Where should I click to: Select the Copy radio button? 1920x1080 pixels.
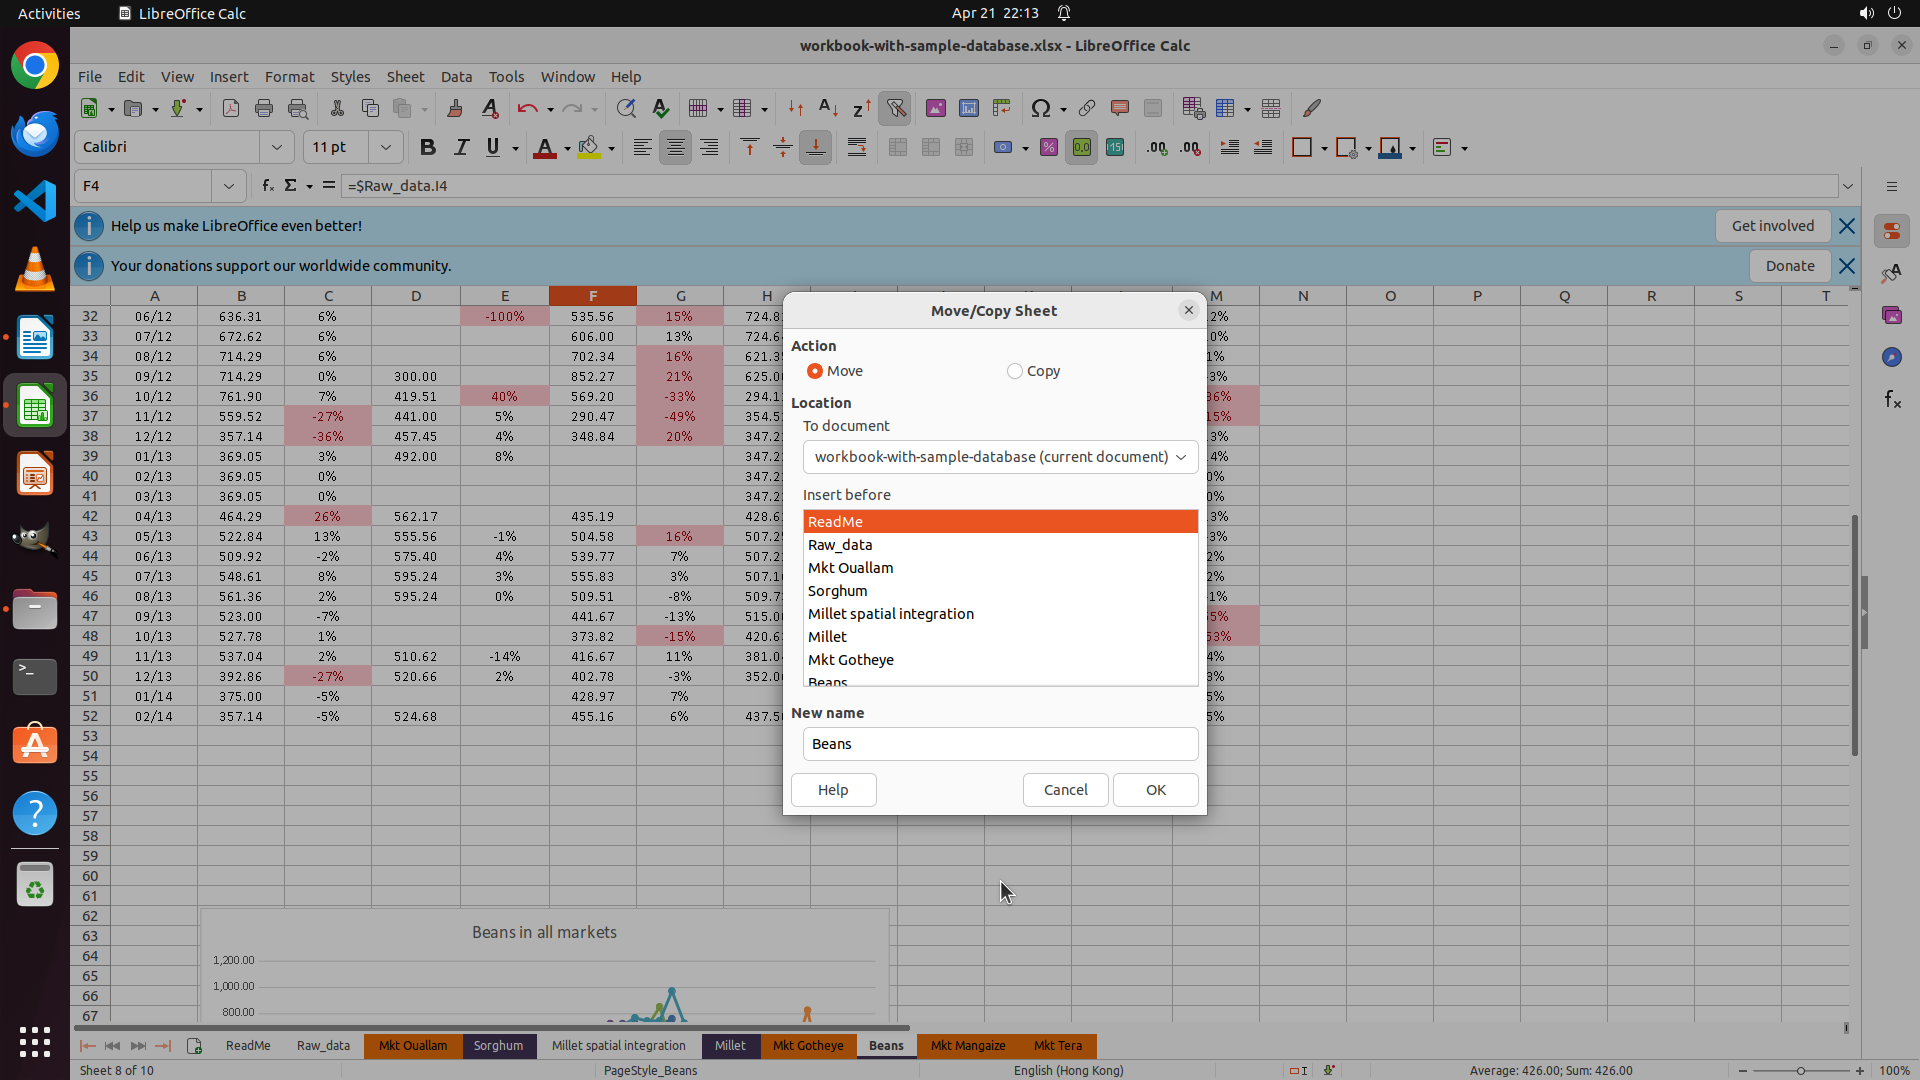pos(1015,371)
